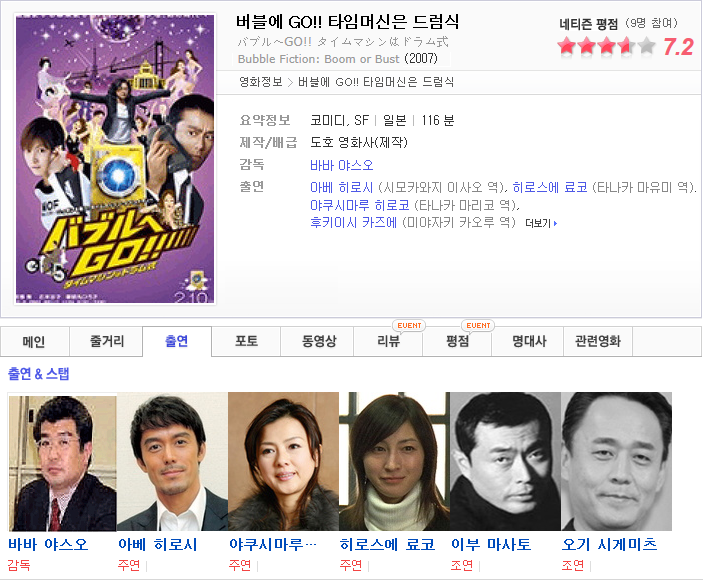703x581 pixels.
Task: Click the star rating icons
Action: coord(606,46)
